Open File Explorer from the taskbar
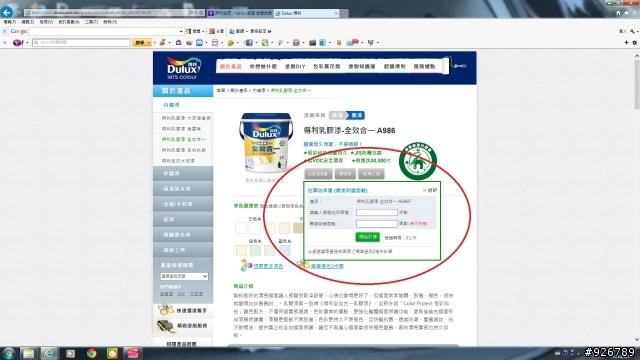 pyautogui.click(x=28, y=353)
